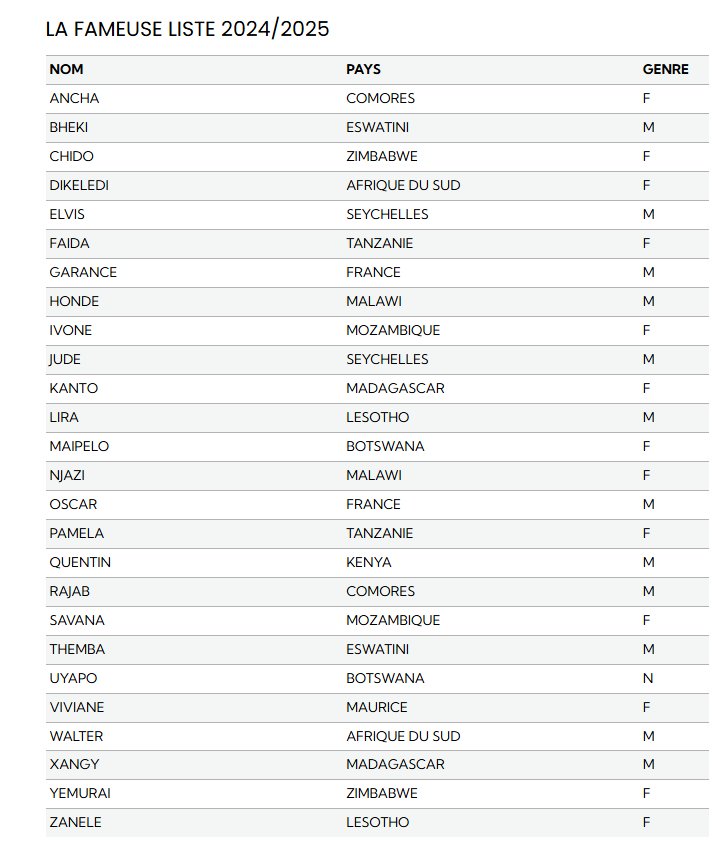728x844 pixels.
Task: Click AFRIQUE DU SUD in the WALTER row
Action: tap(403, 736)
